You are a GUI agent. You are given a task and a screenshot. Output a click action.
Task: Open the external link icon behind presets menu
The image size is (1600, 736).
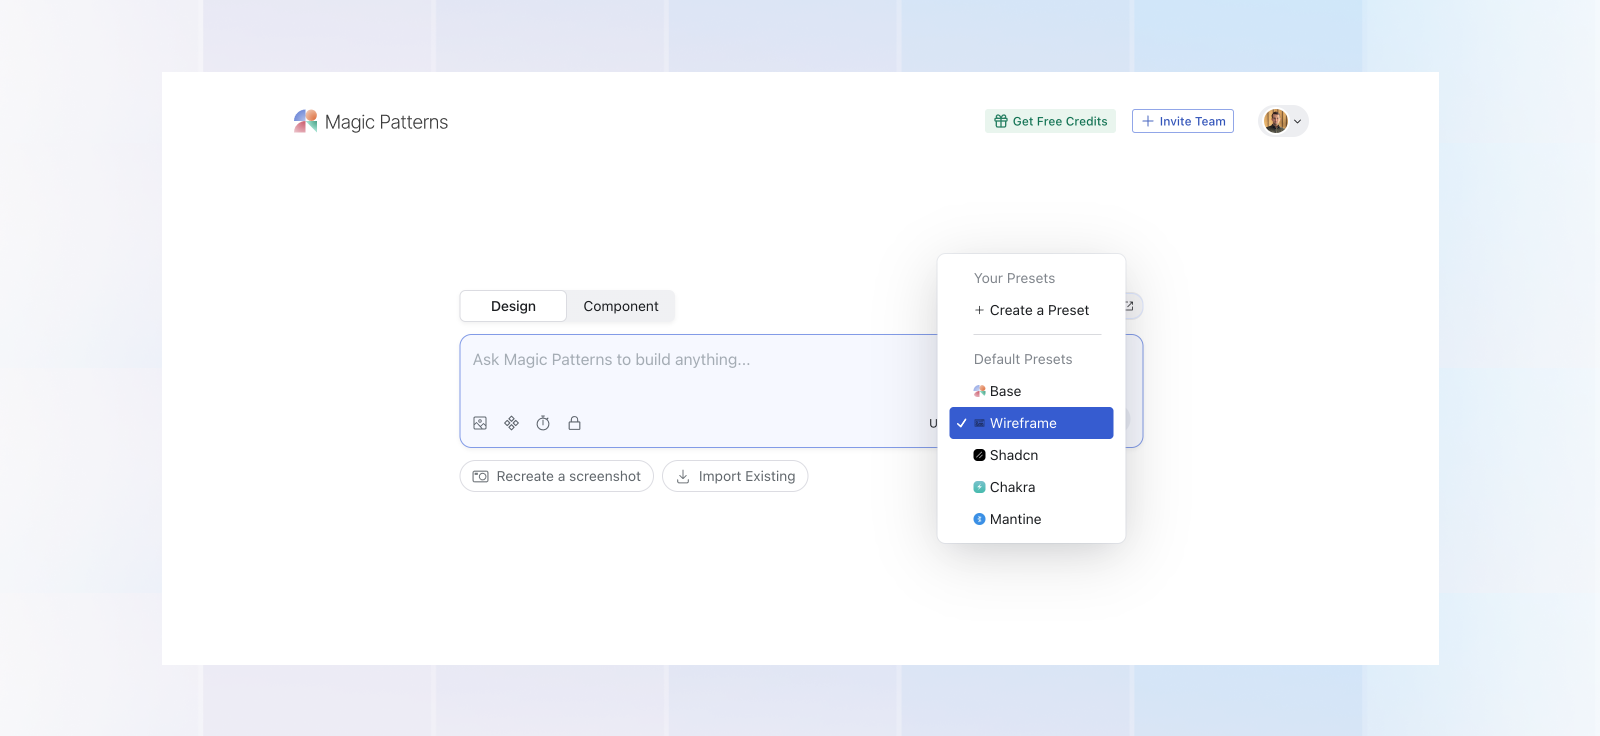(x=1130, y=306)
